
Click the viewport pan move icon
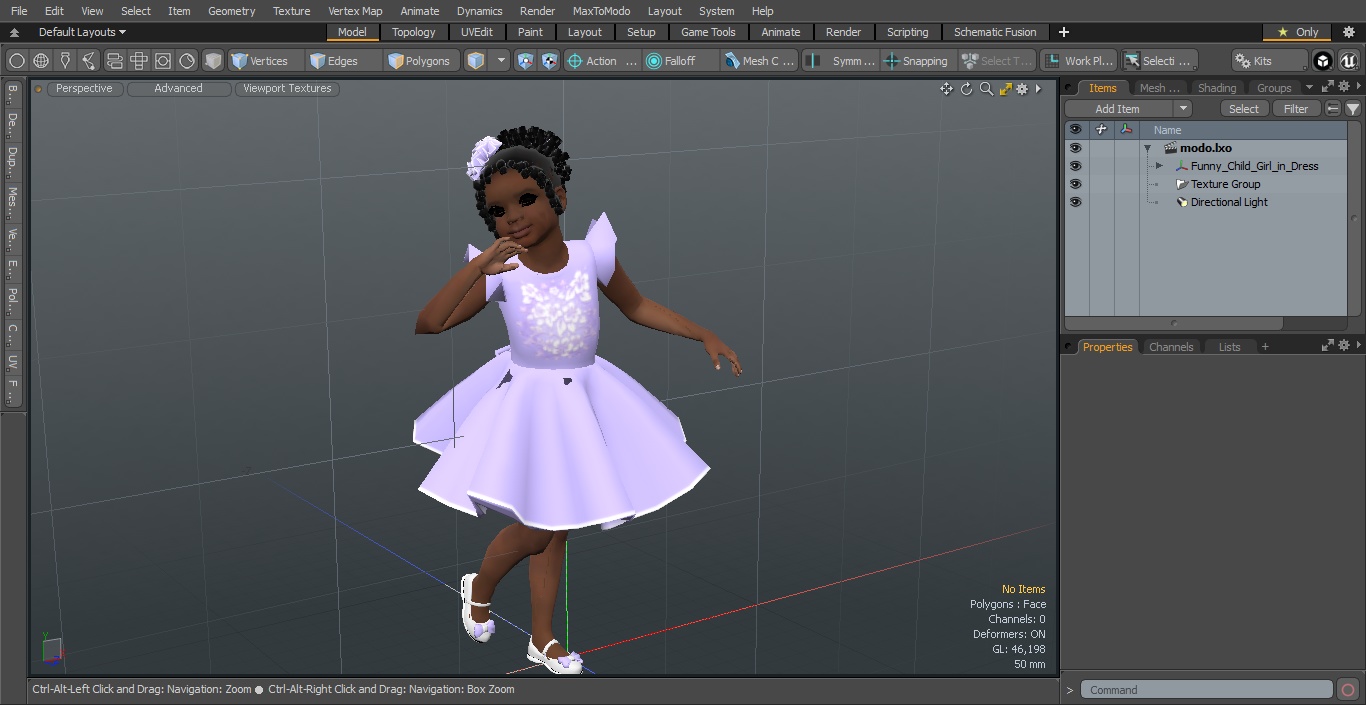point(946,89)
